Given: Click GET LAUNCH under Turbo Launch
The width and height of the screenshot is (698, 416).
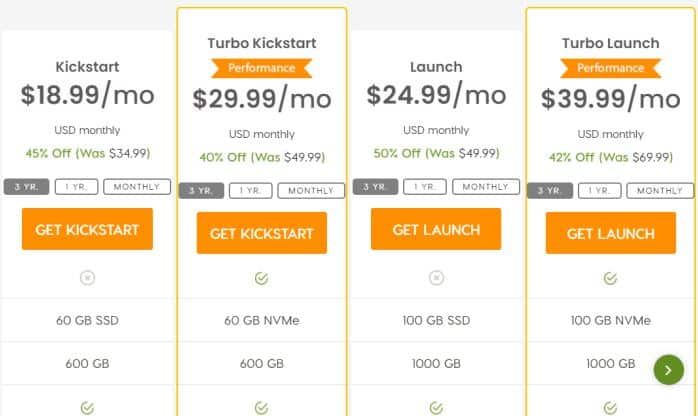Looking at the screenshot, I should (611, 233).
